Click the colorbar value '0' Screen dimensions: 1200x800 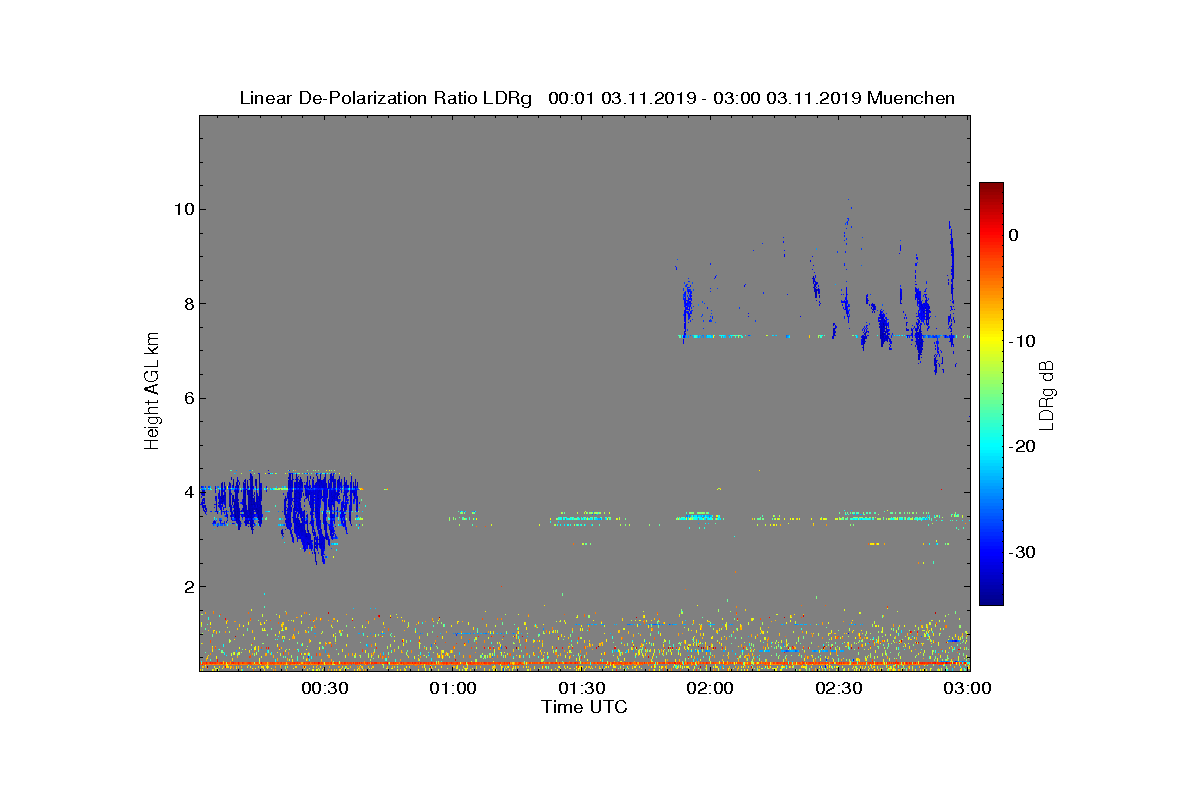[1013, 235]
